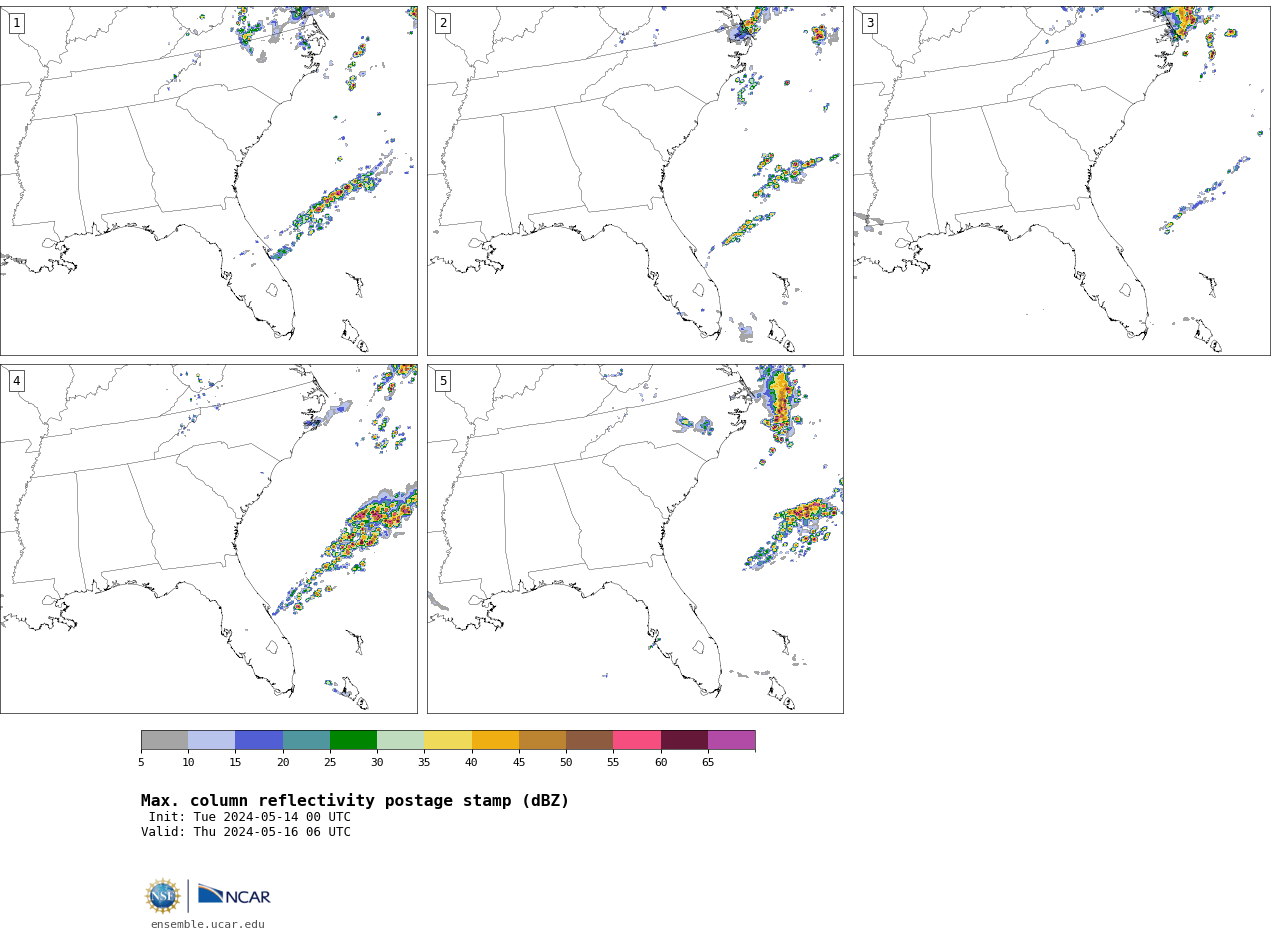This screenshot has width=1280, height=936.
Task: Open ensemble member 1 postage stamp map
Action: click(208, 181)
